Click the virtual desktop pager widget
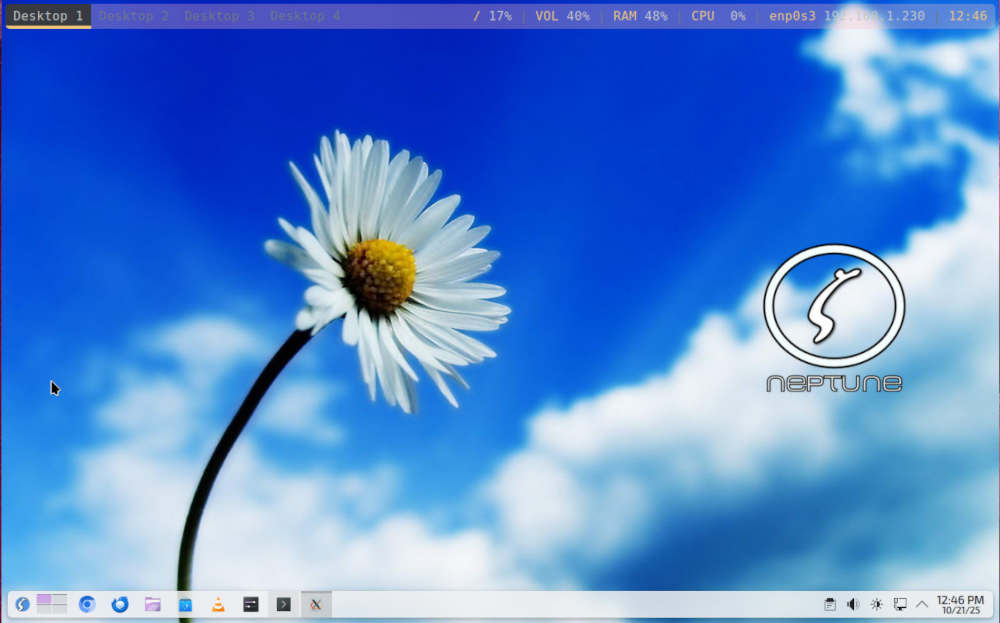This screenshot has width=1000, height=623. click(x=52, y=603)
